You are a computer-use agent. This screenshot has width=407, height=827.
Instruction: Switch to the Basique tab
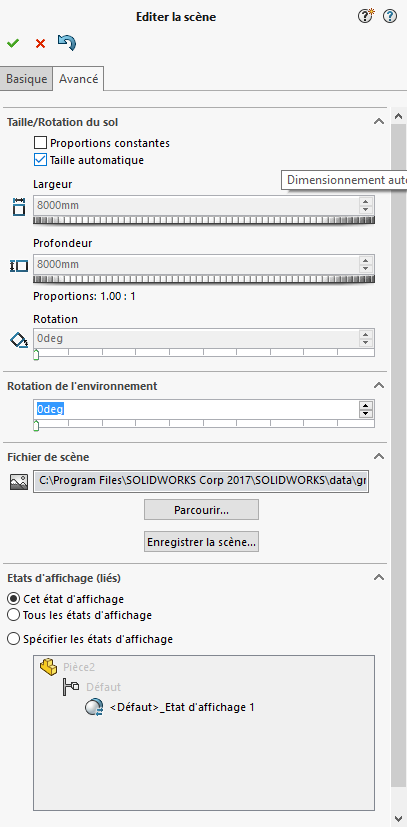(x=26, y=79)
